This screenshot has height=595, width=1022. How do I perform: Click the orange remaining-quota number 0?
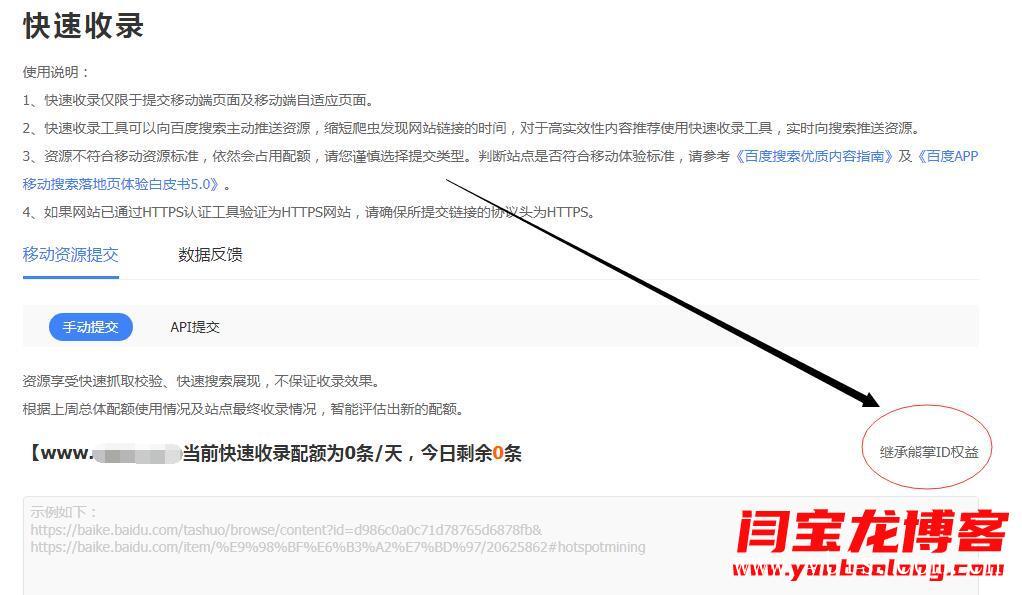(x=498, y=453)
